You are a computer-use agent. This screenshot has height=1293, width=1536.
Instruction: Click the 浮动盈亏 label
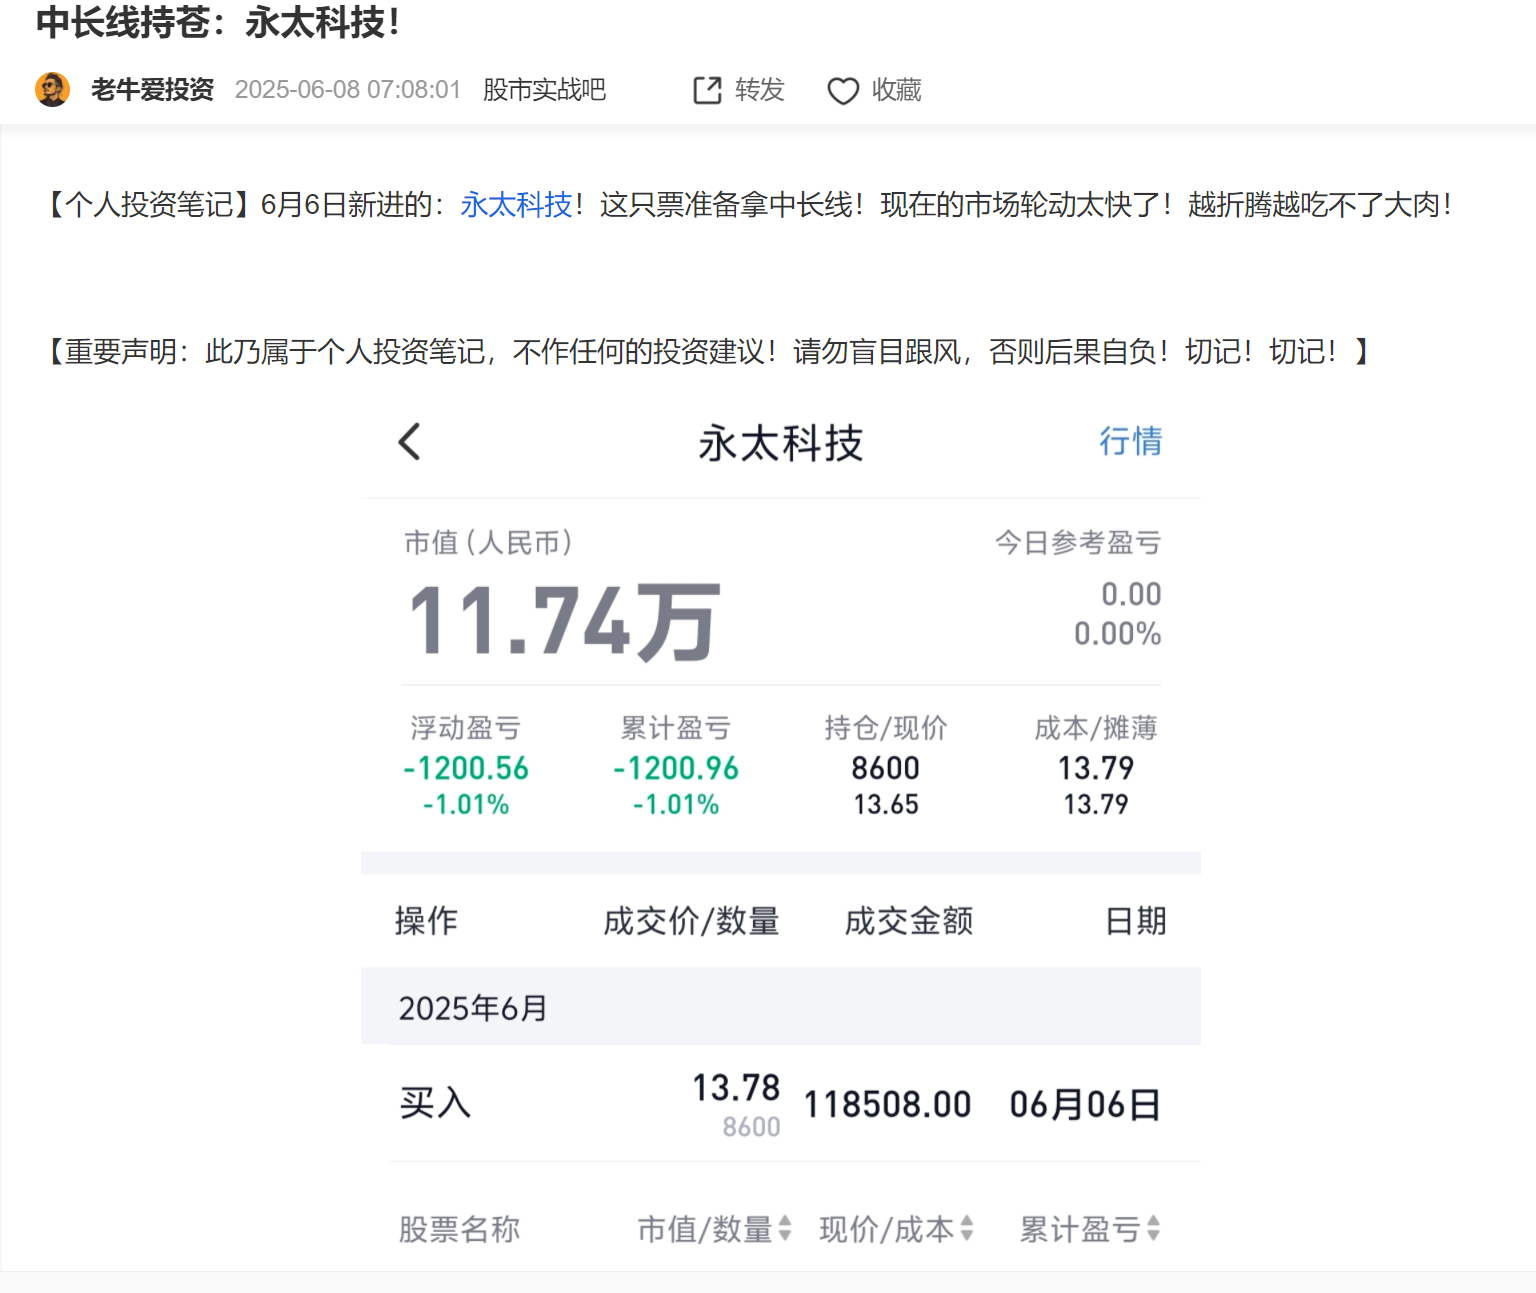click(x=466, y=728)
